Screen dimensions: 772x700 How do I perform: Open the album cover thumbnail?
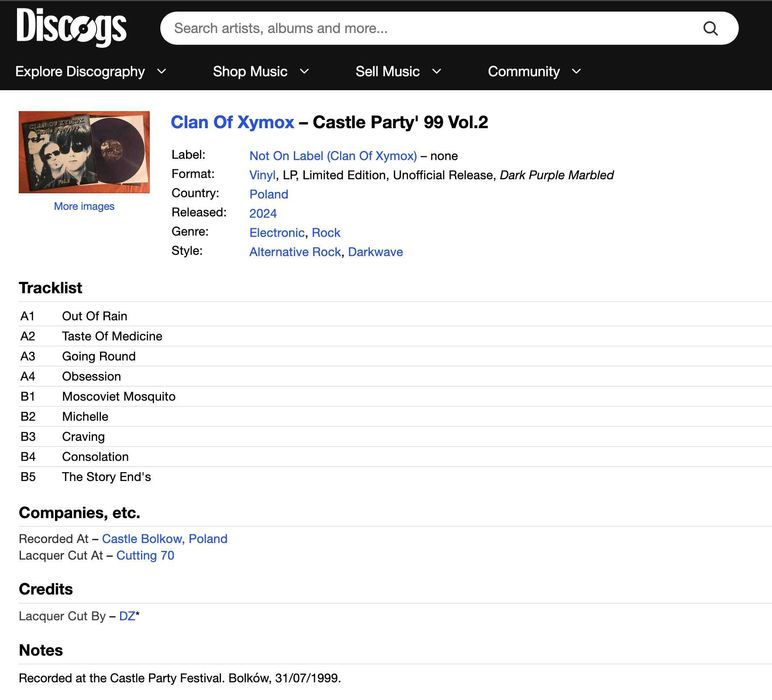[x=84, y=152]
